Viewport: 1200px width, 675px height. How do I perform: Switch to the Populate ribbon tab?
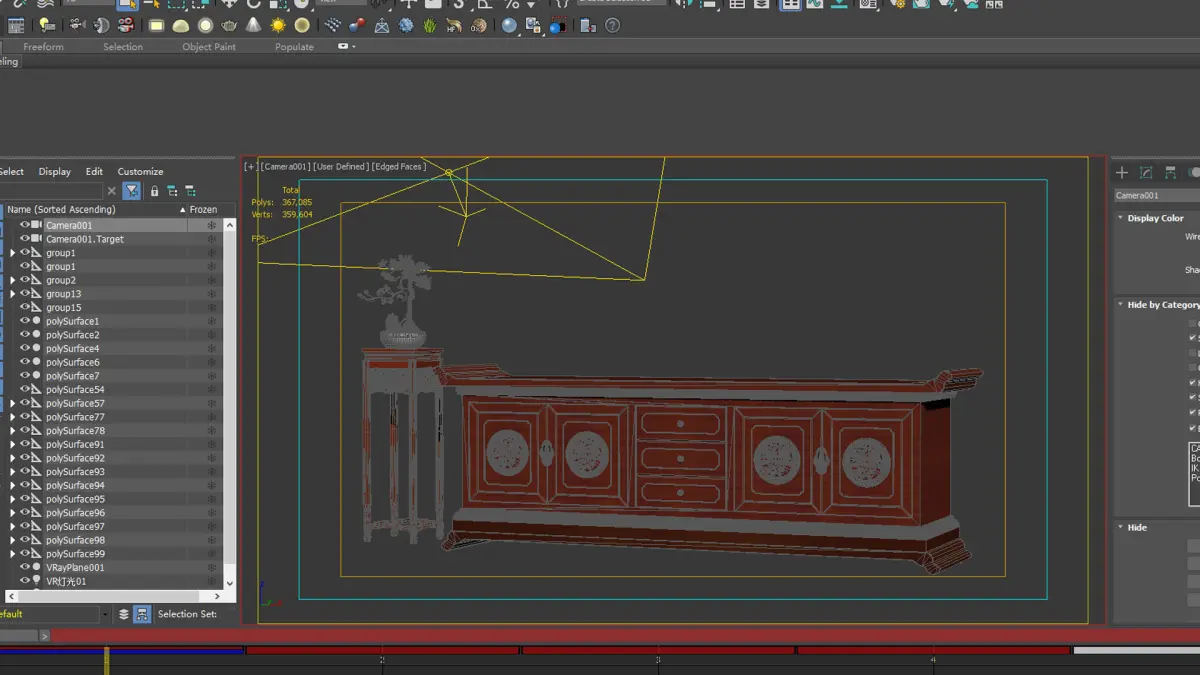coord(294,46)
